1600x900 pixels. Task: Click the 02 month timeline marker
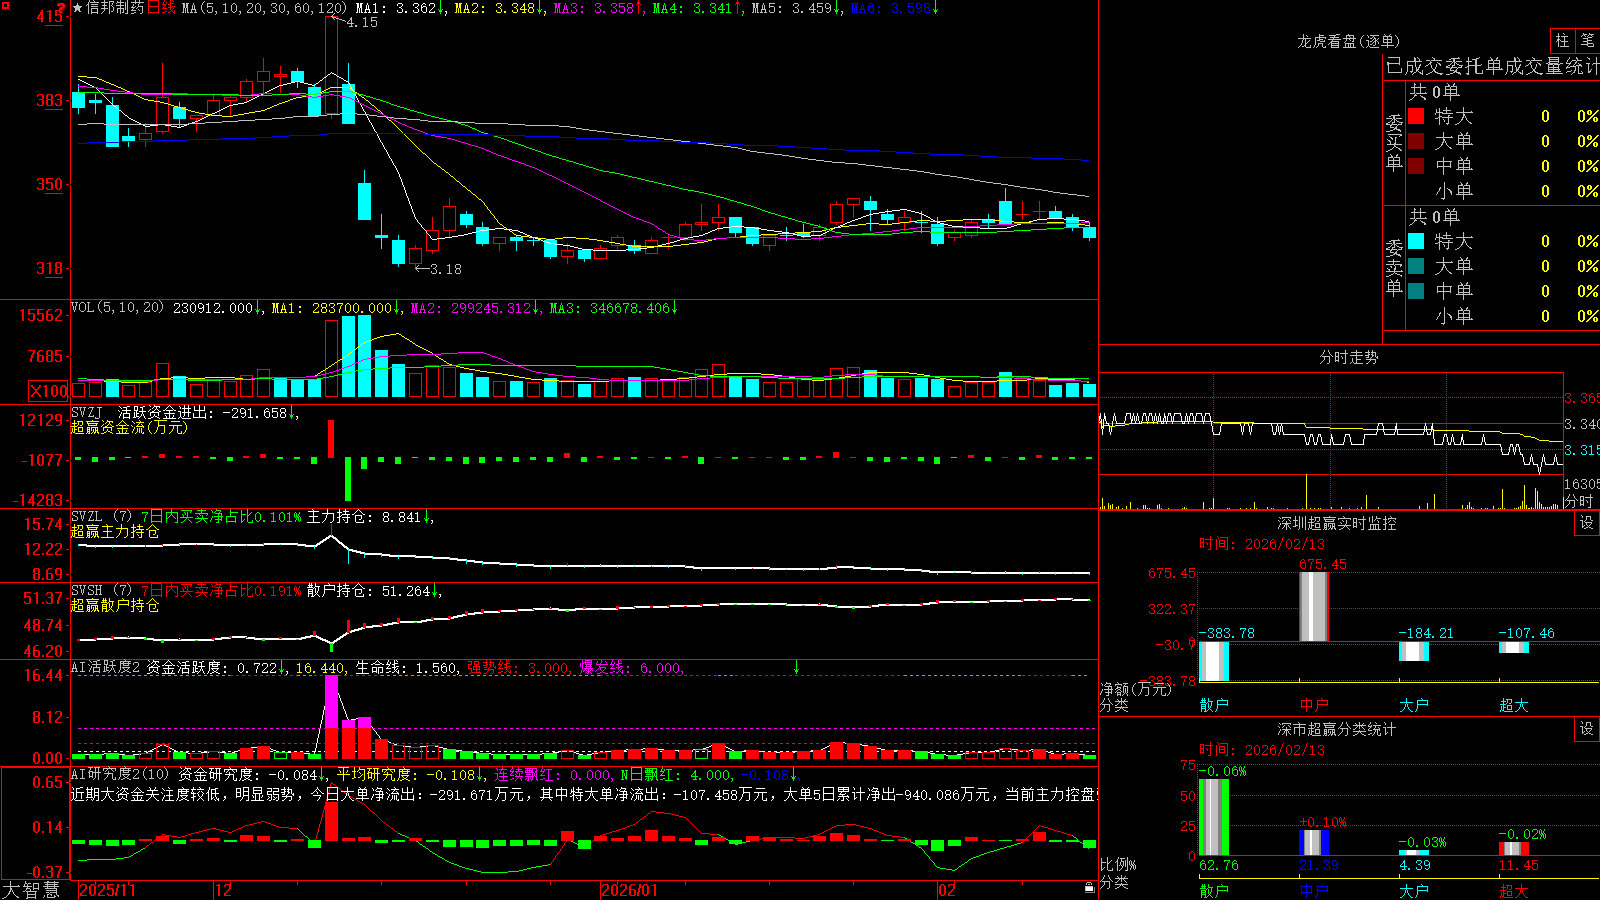[946, 890]
